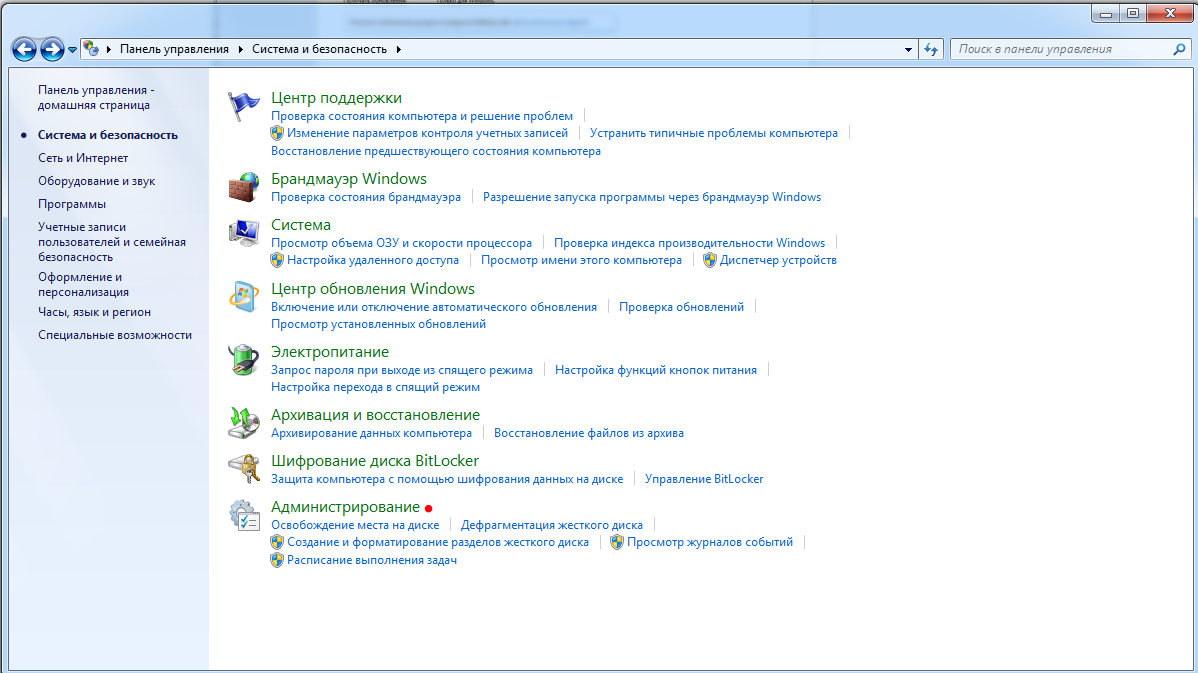Click shield icon before Изменение параметров контроля
Screen dimensions: 1198x673
click(x=277, y=133)
